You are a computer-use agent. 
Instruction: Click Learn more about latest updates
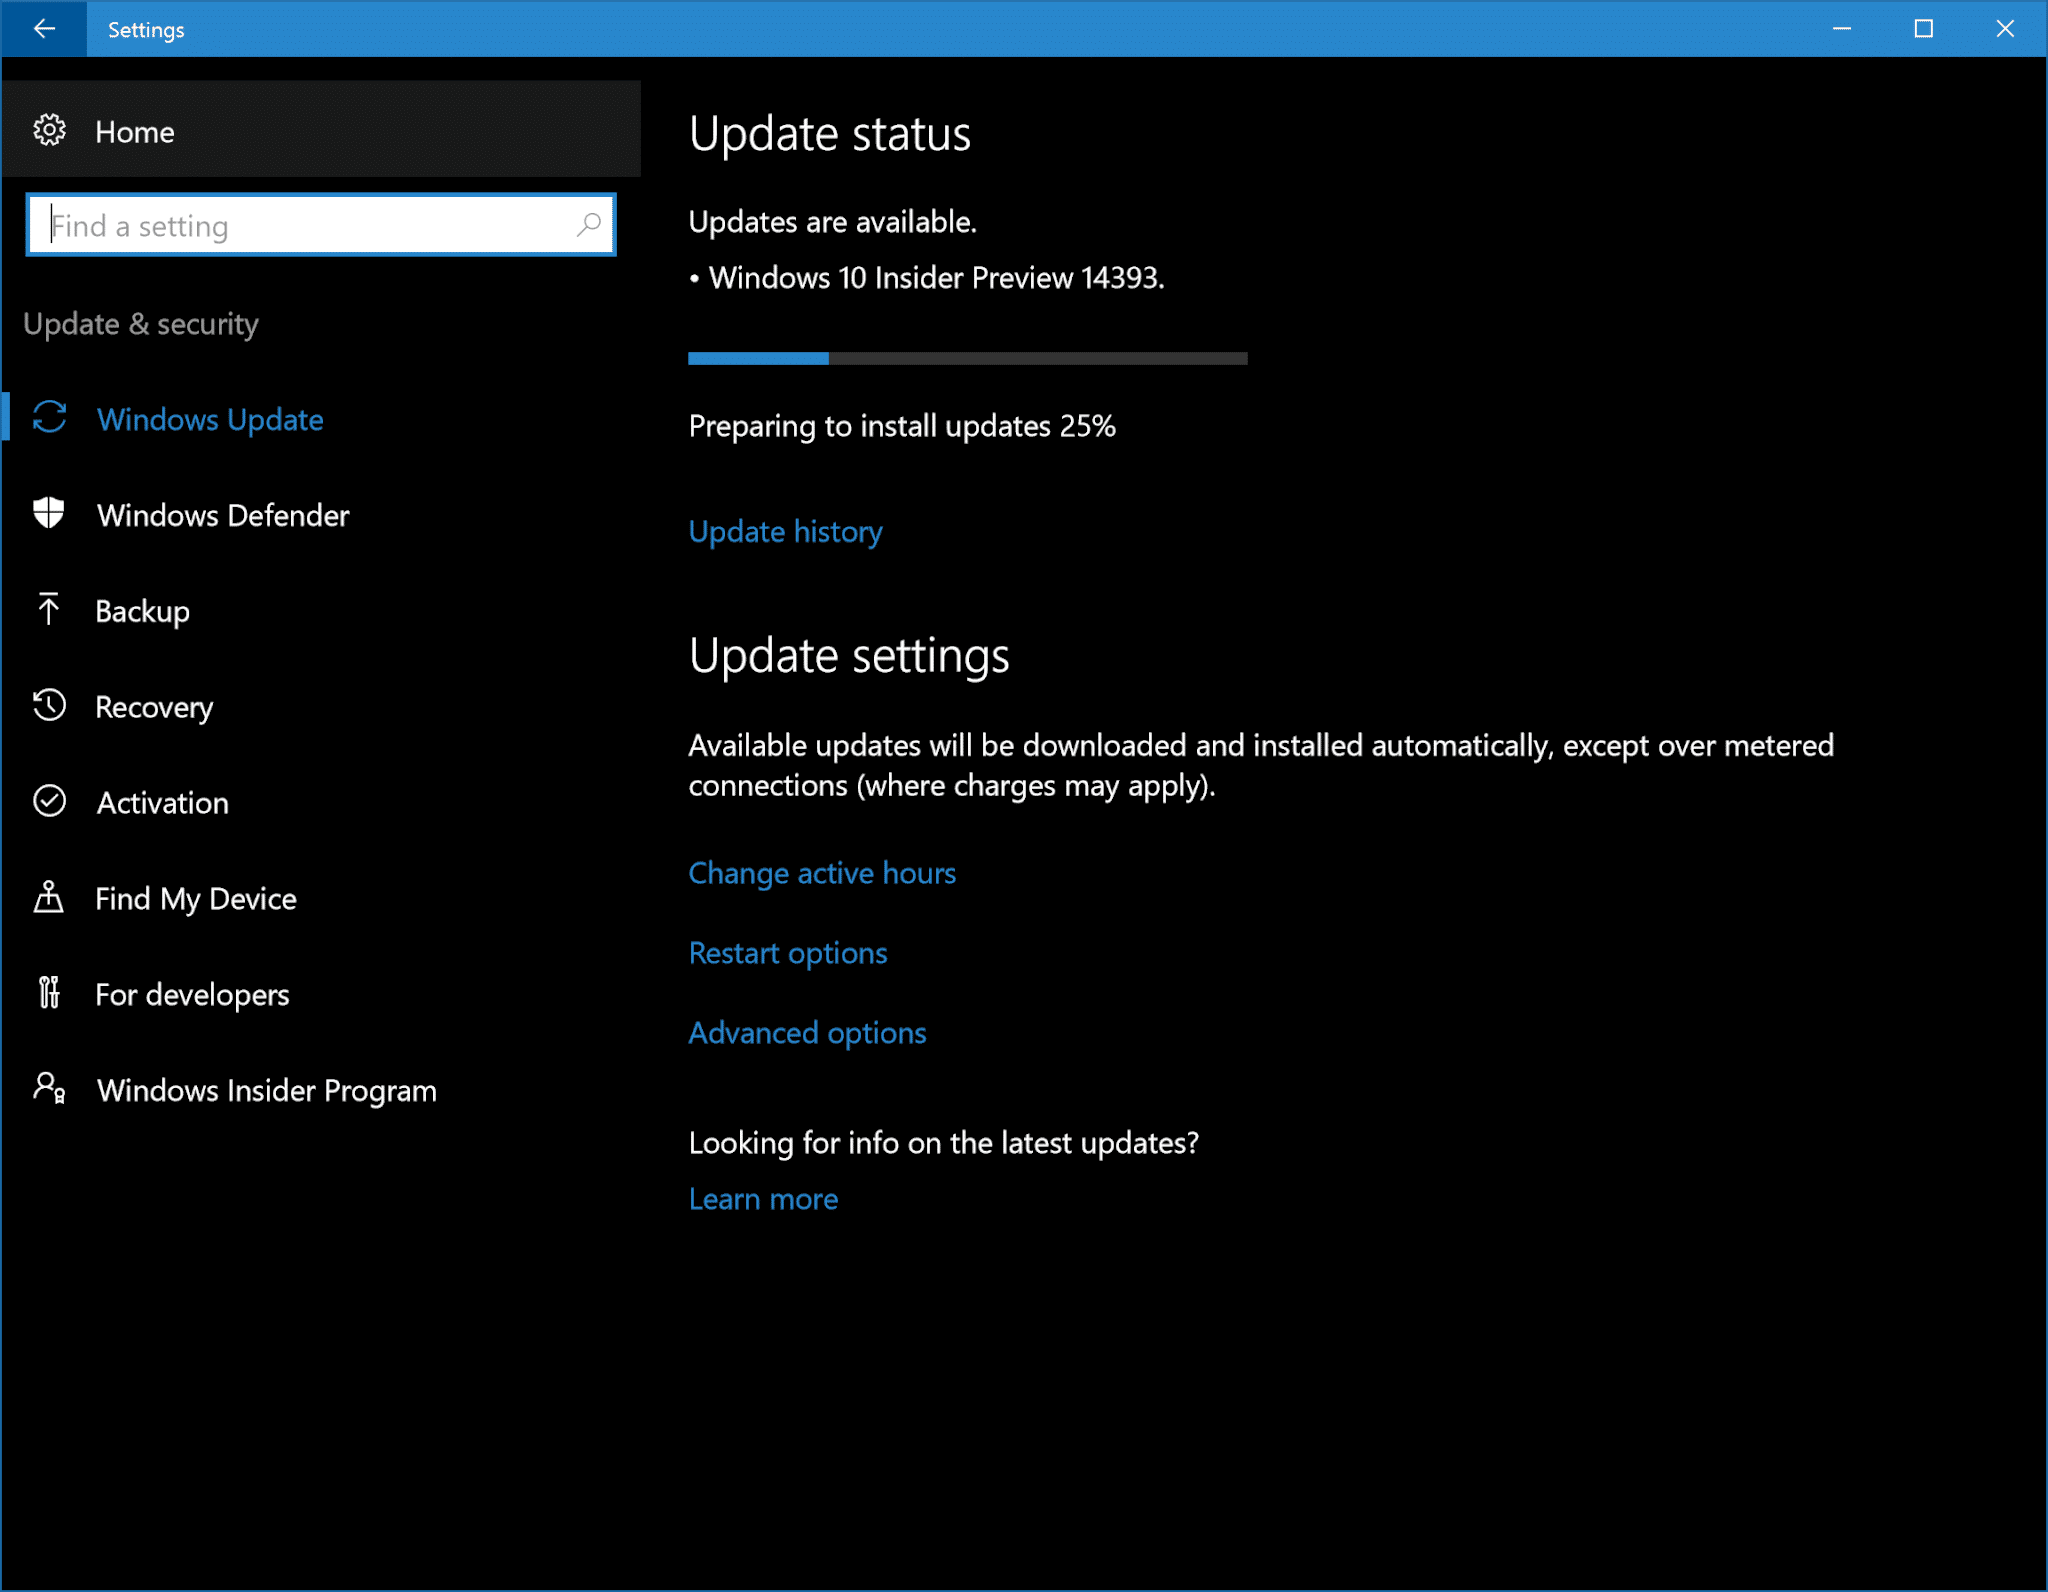(x=762, y=1198)
